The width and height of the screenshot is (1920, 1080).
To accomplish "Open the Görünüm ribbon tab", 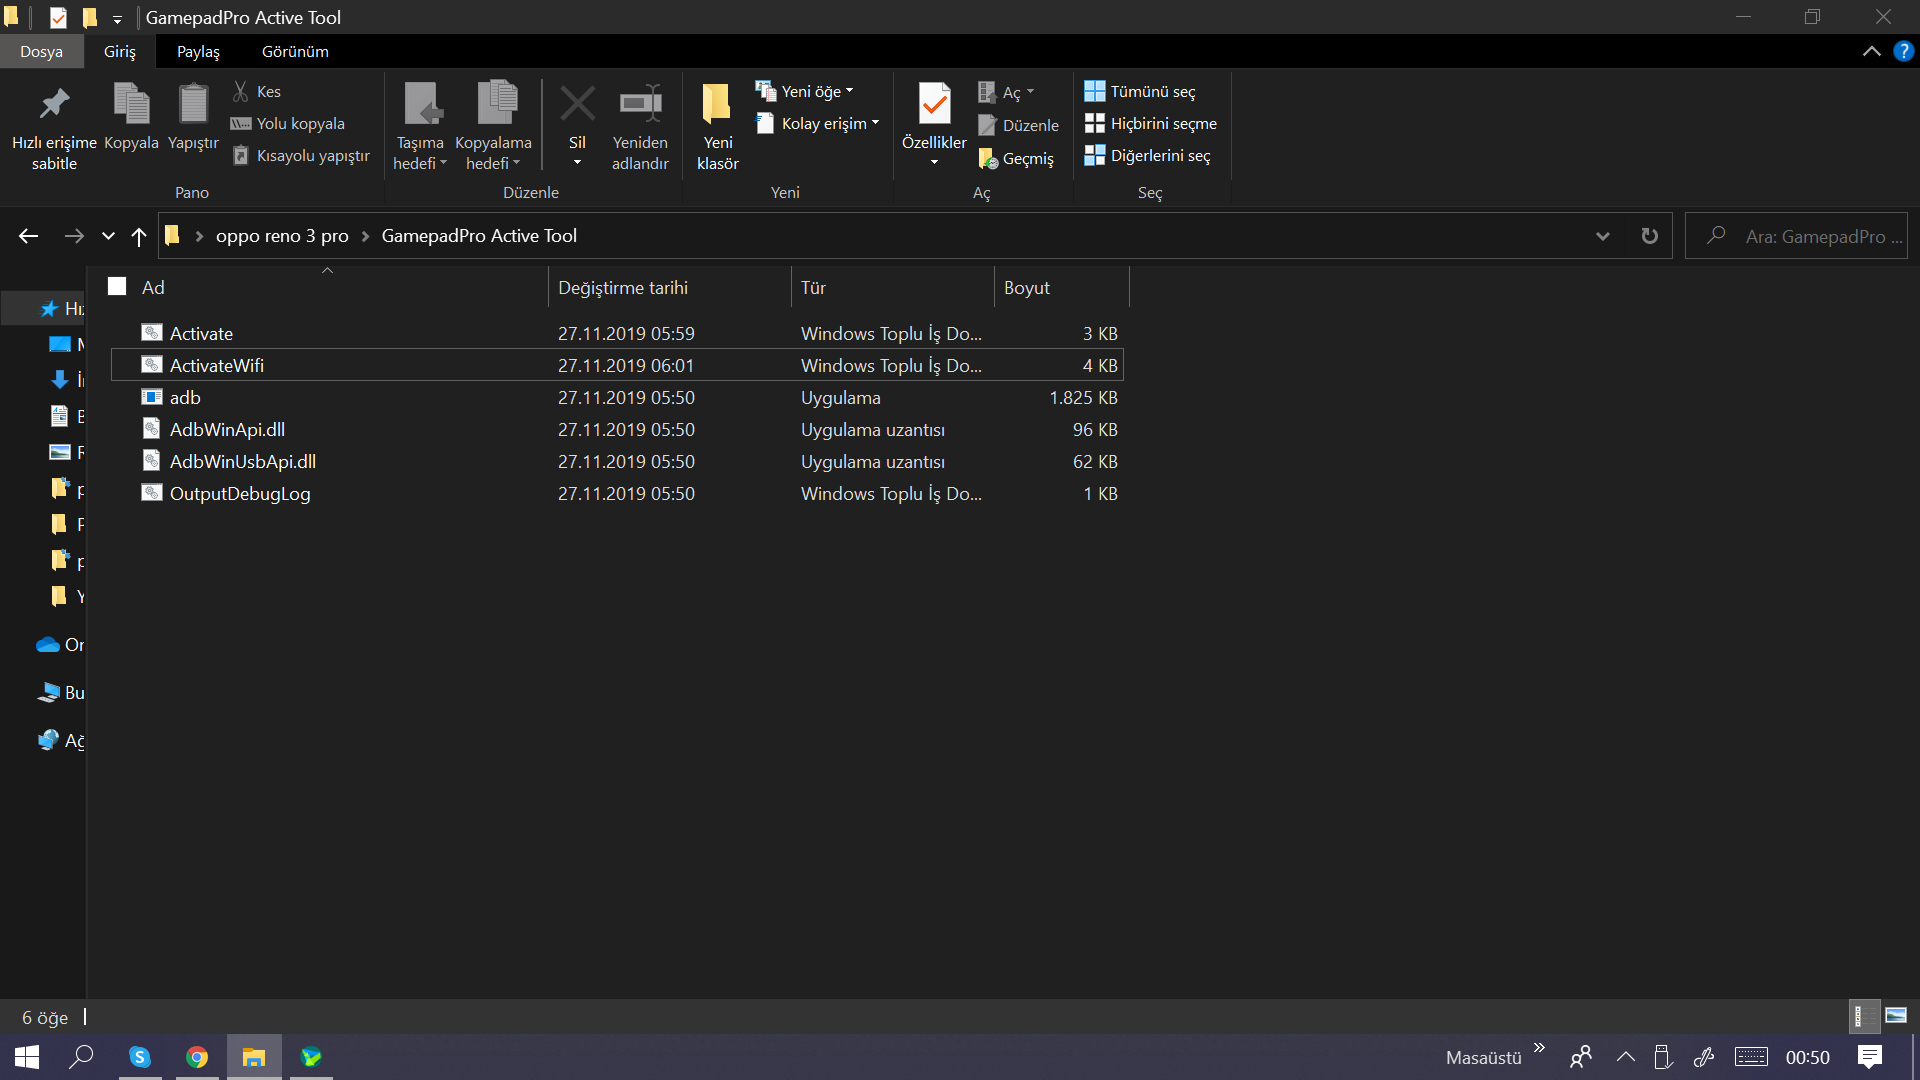I will pyautogui.click(x=295, y=51).
